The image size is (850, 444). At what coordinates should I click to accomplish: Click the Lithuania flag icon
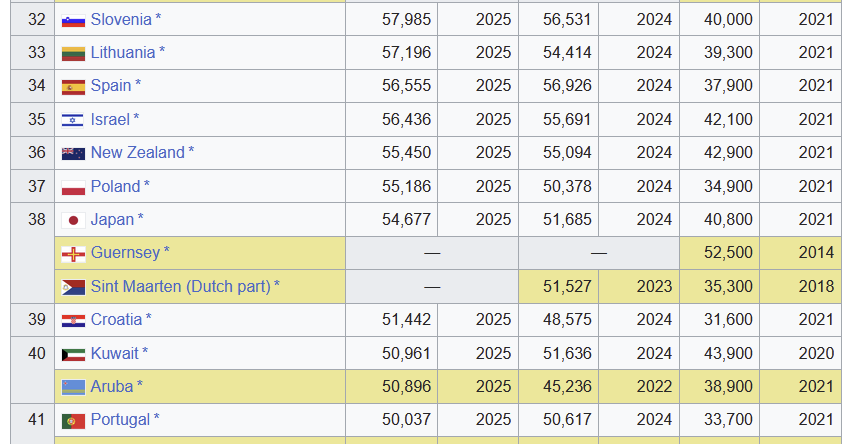(x=73, y=53)
